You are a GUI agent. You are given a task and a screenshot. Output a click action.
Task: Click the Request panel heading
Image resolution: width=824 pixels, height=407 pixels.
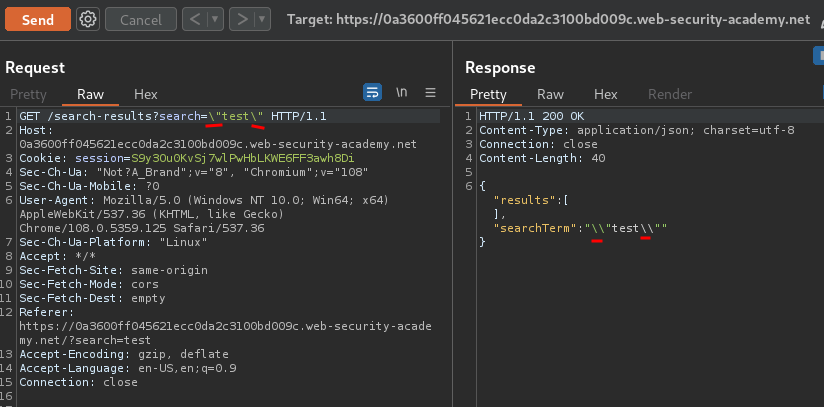pyautogui.click(x=35, y=67)
